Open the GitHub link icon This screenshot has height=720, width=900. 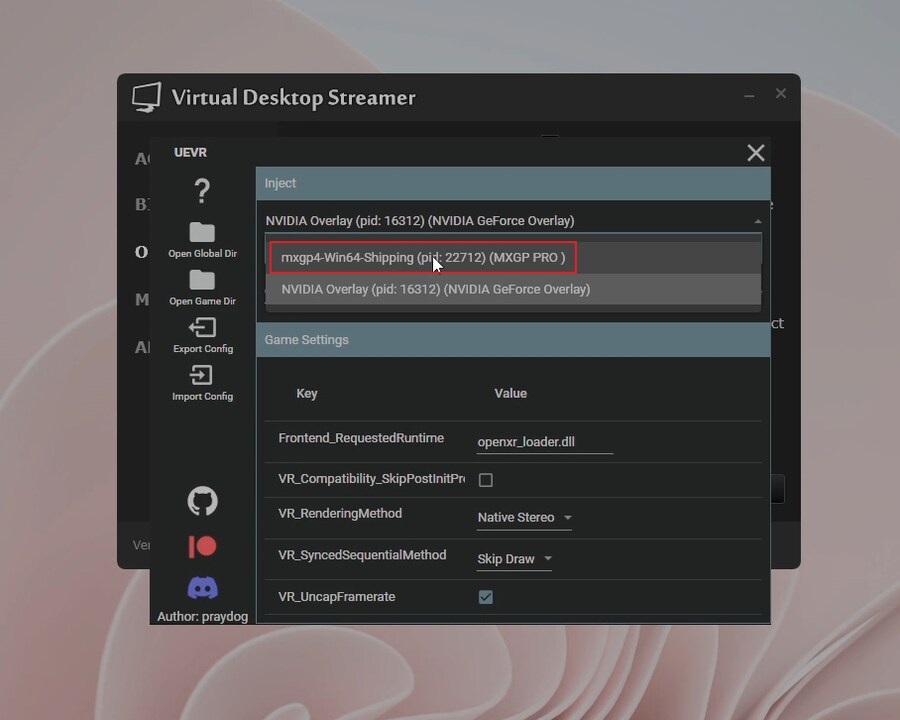tap(203, 501)
